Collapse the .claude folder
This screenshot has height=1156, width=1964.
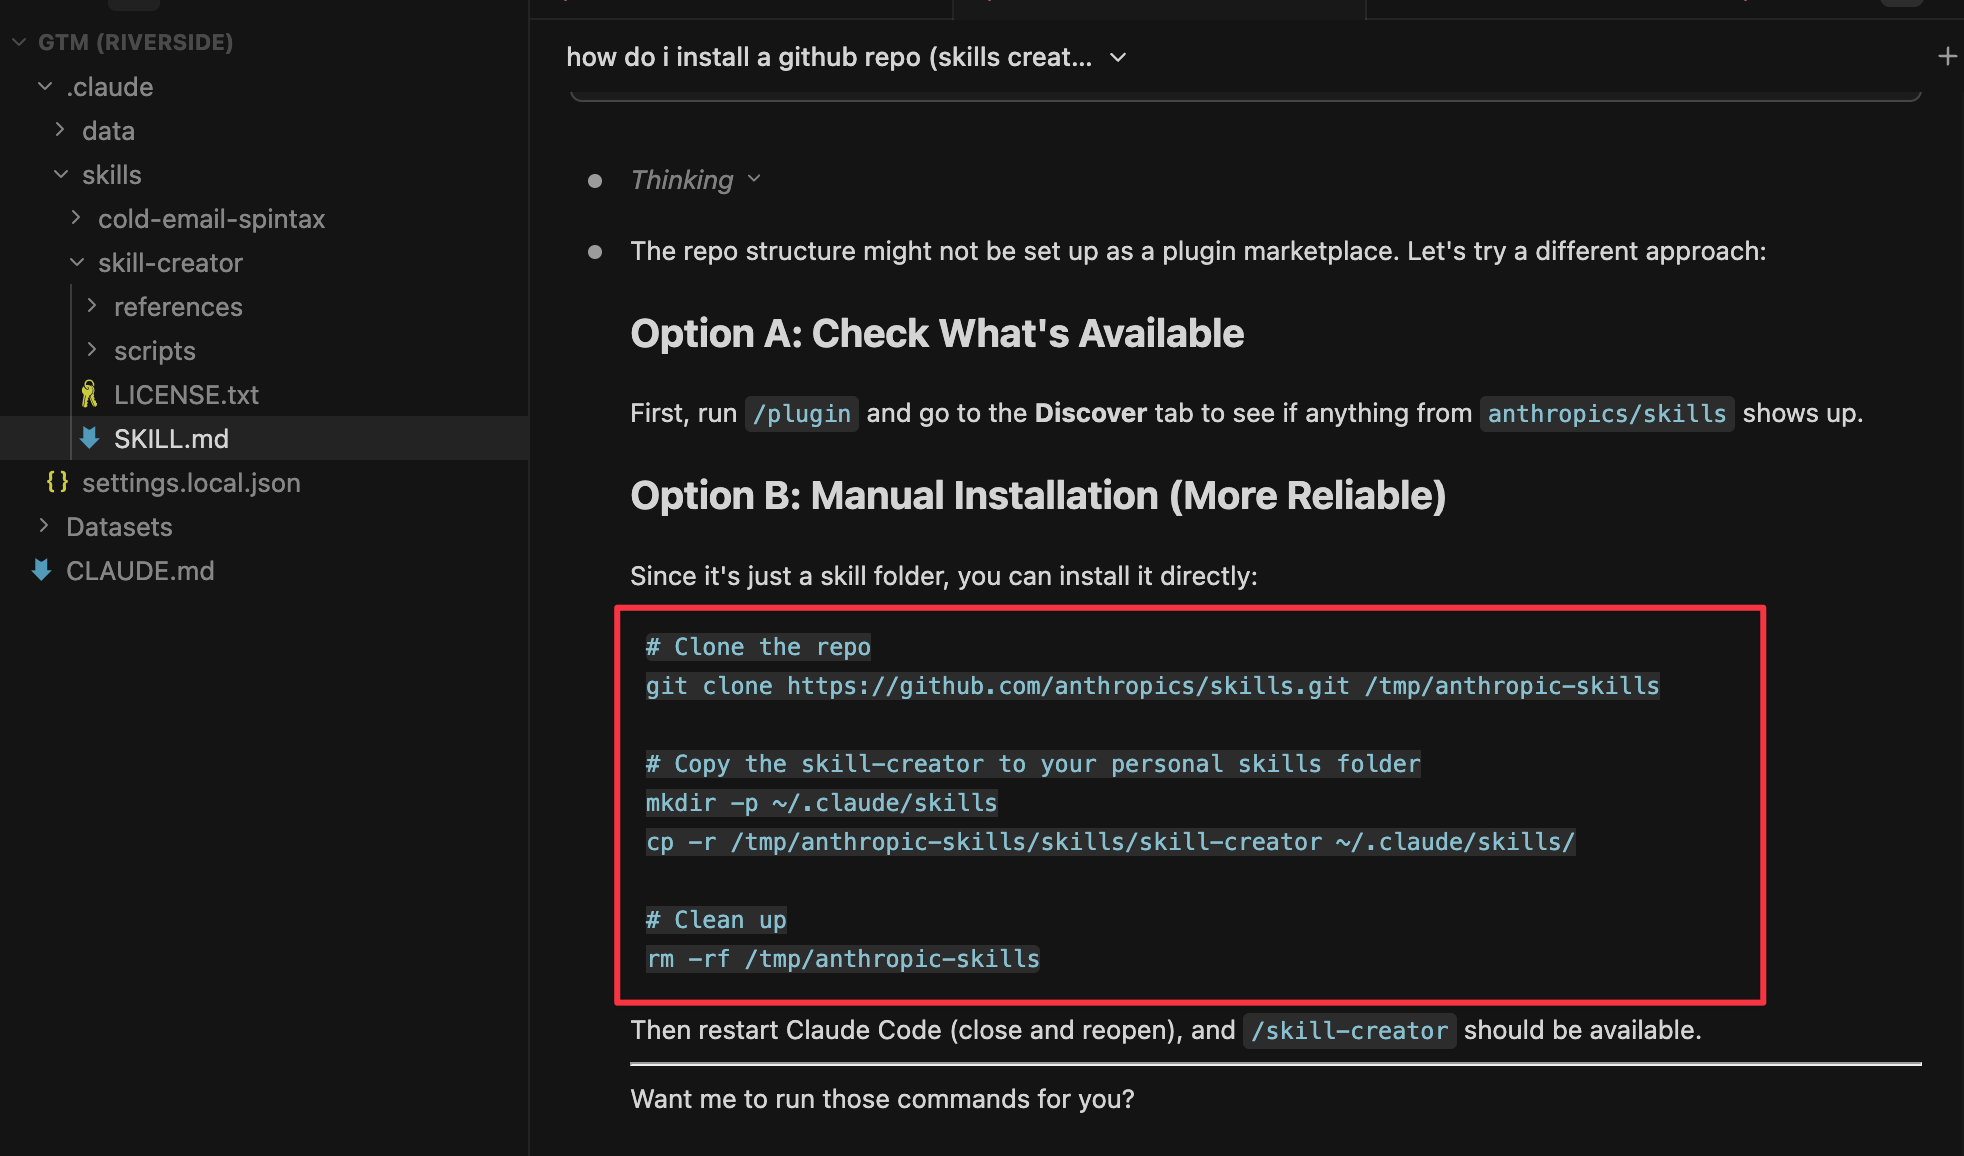45,87
